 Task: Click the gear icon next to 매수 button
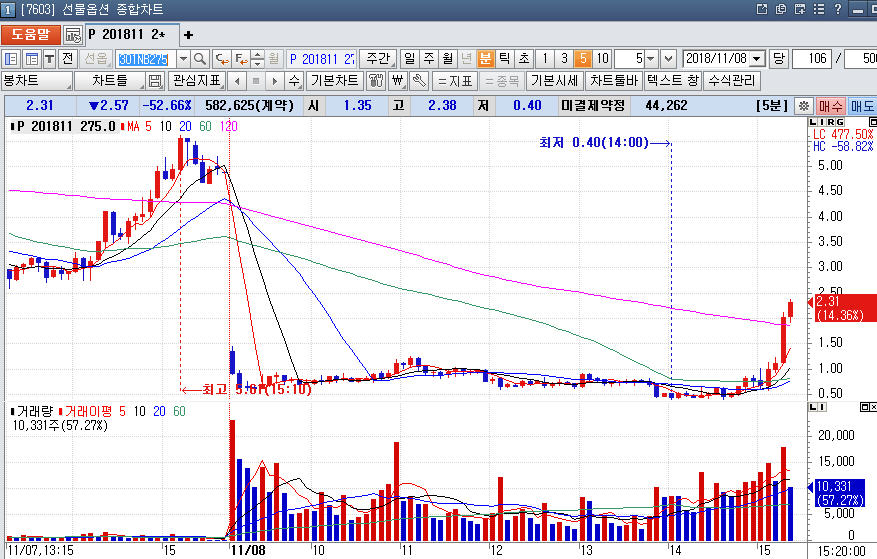pyautogui.click(x=804, y=106)
